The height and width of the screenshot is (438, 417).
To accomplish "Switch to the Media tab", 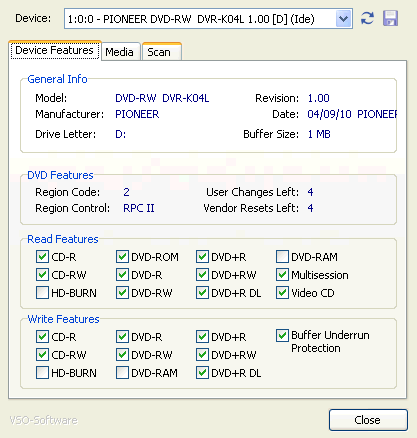I will click(x=120, y=52).
